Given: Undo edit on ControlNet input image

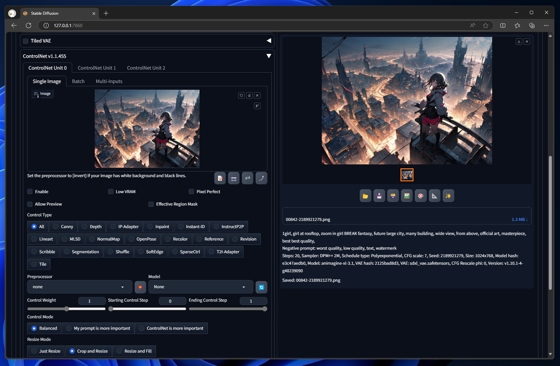Looking at the screenshot, I should (x=241, y=95).
